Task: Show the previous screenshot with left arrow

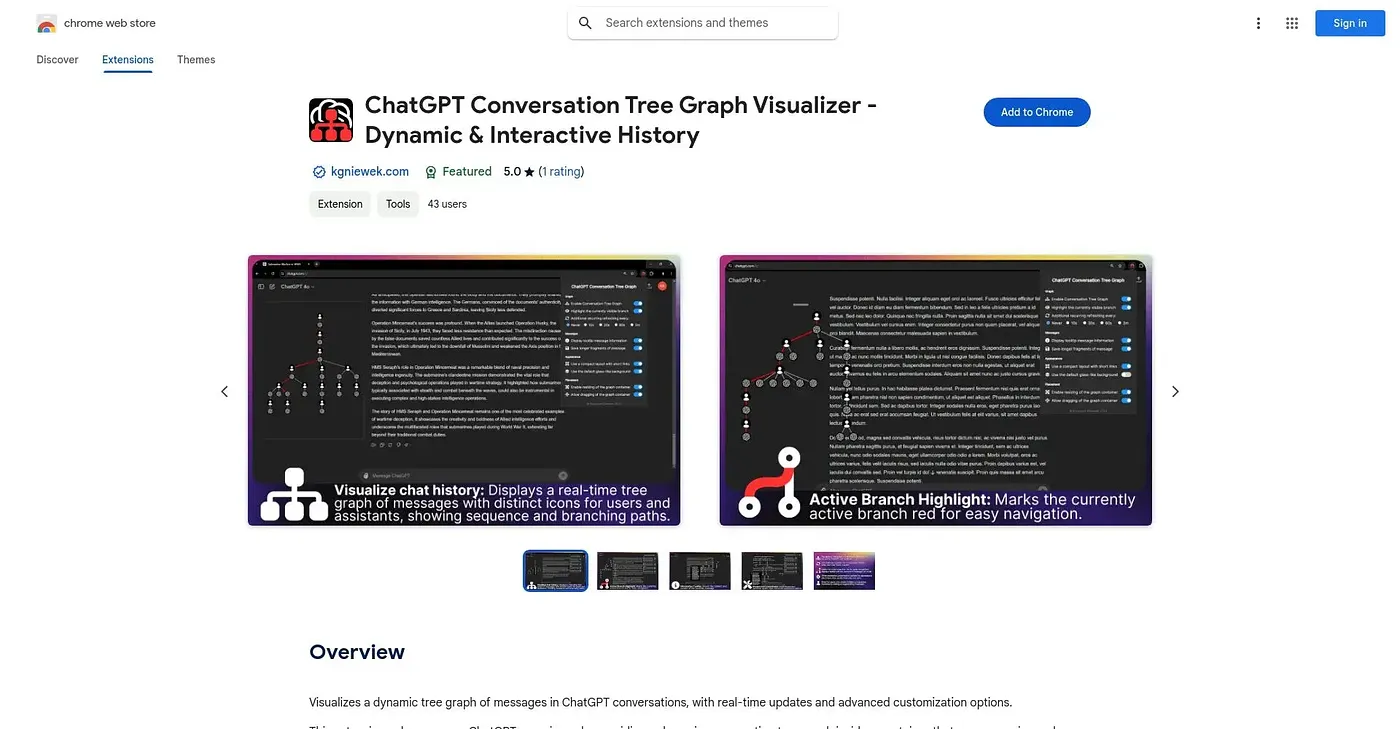Action: [224, 391]
